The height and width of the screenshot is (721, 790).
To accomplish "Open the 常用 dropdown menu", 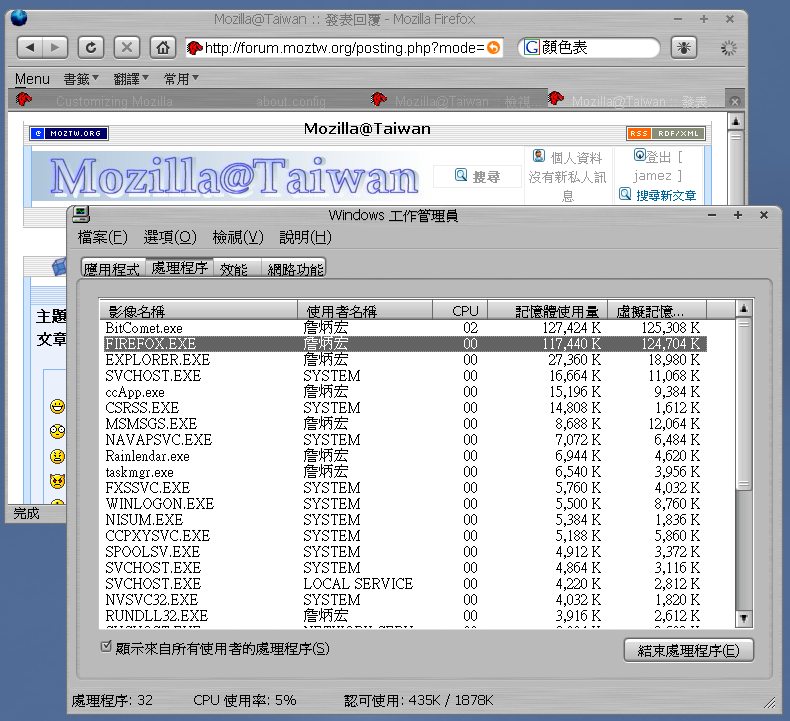I will point(181,78).
